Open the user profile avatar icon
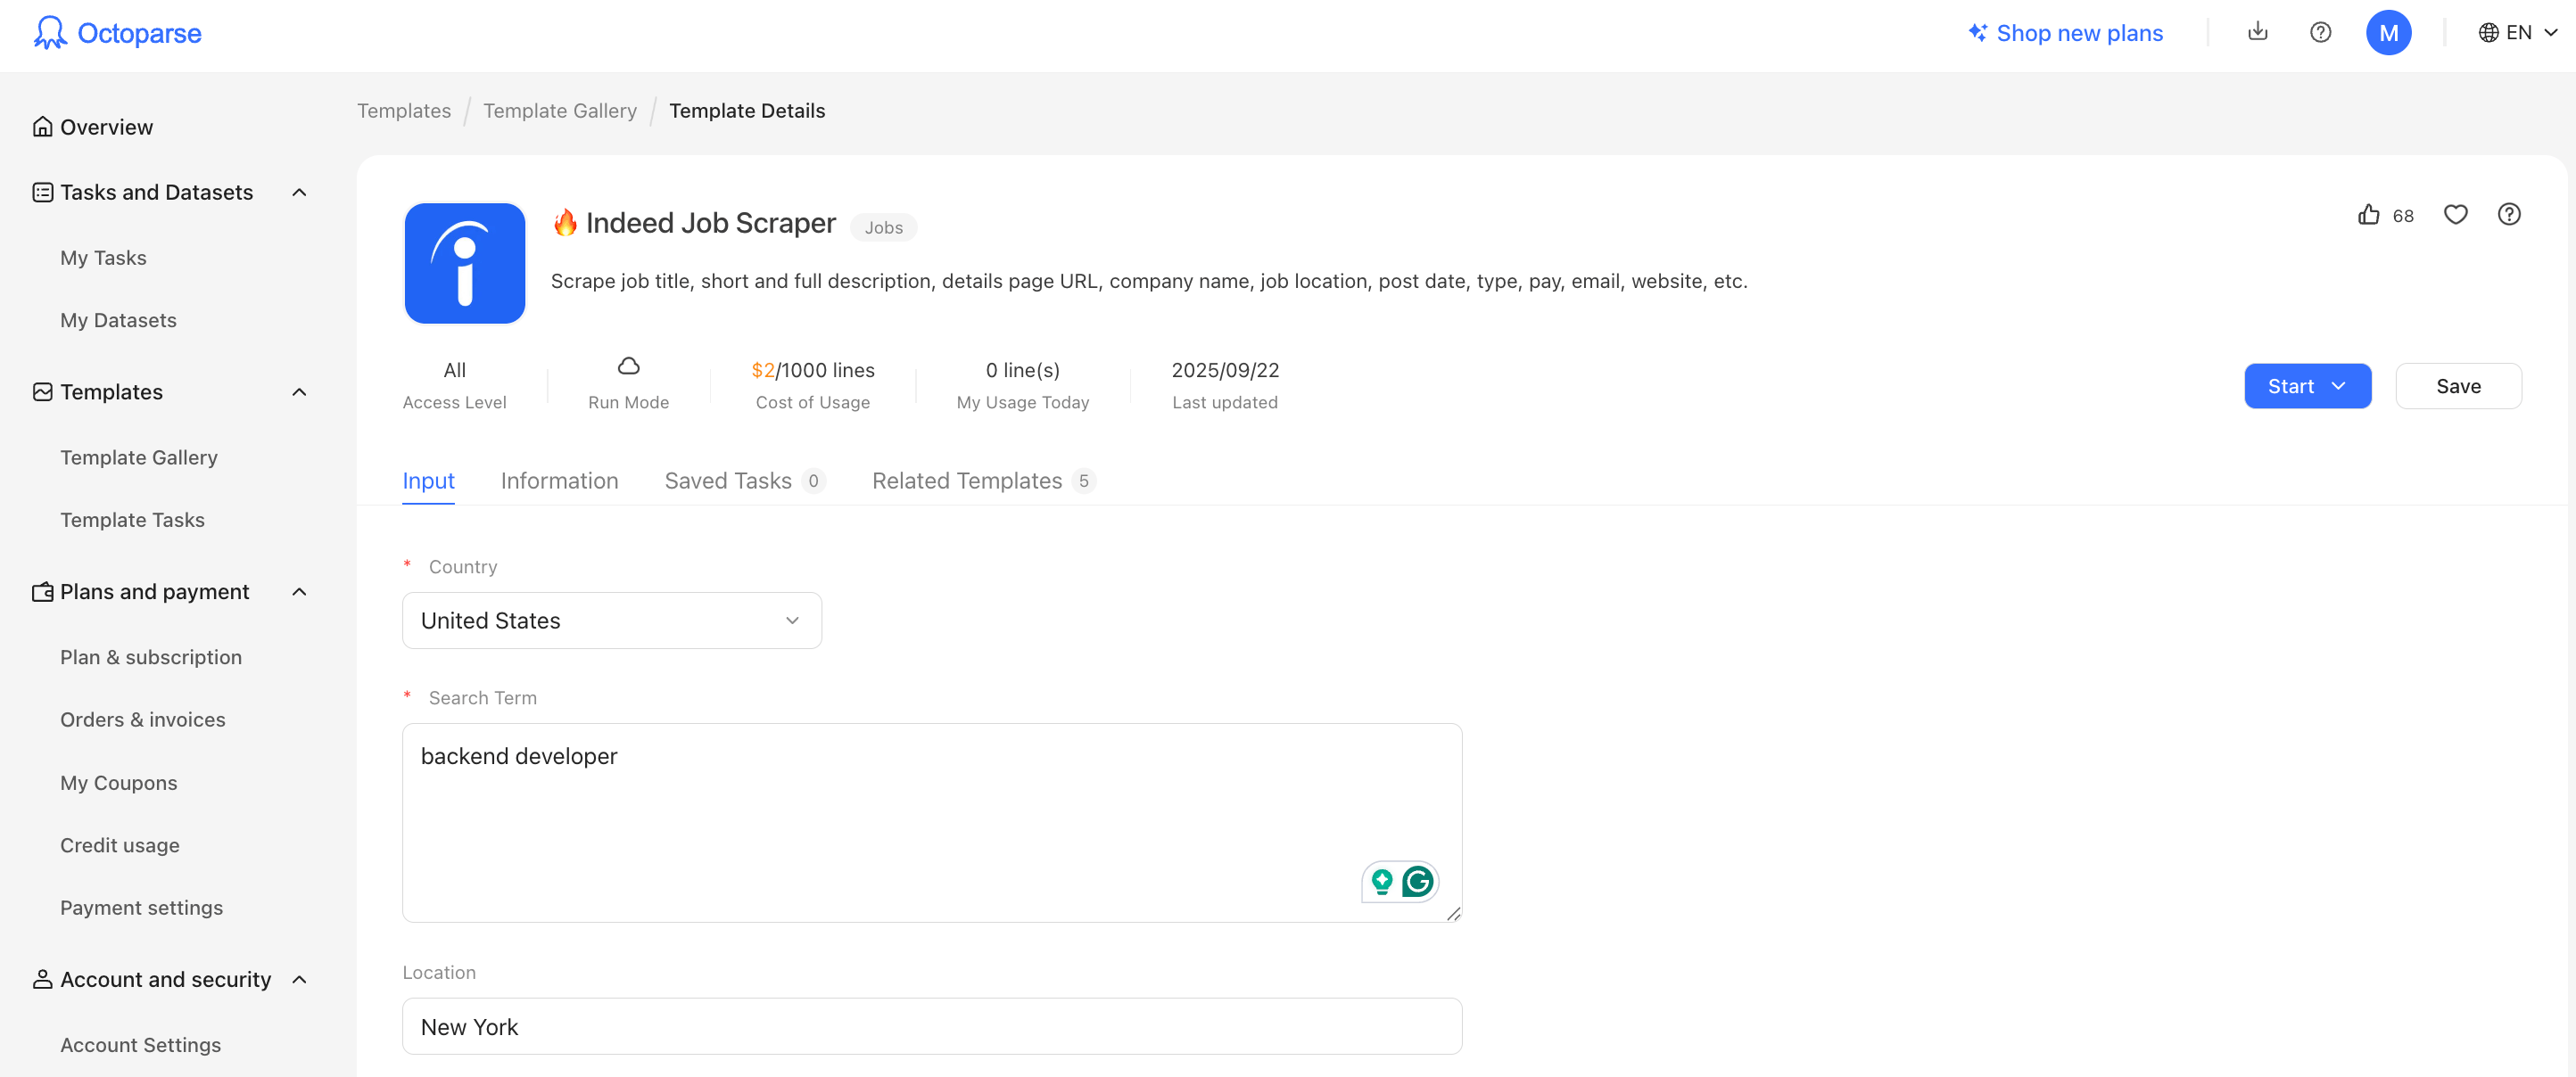Image resolution: width=2576 pixels, height=1077 pixels. pos(2389,31)
